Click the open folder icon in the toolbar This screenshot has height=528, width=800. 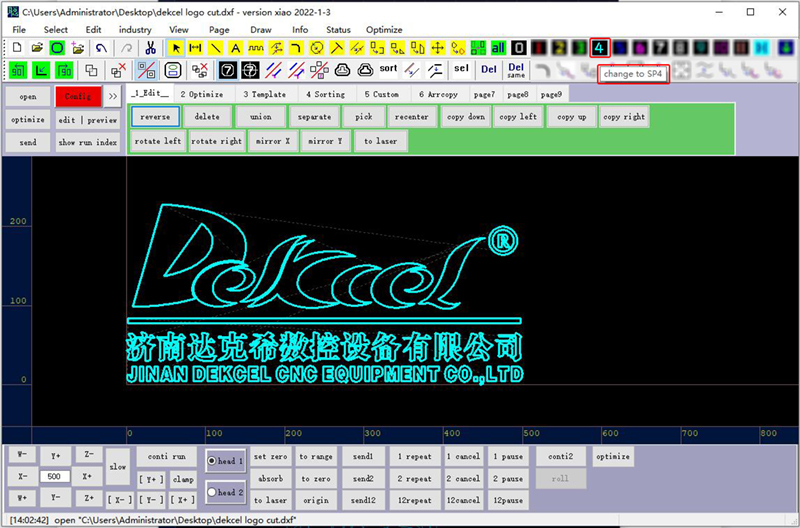pos(37,48)
